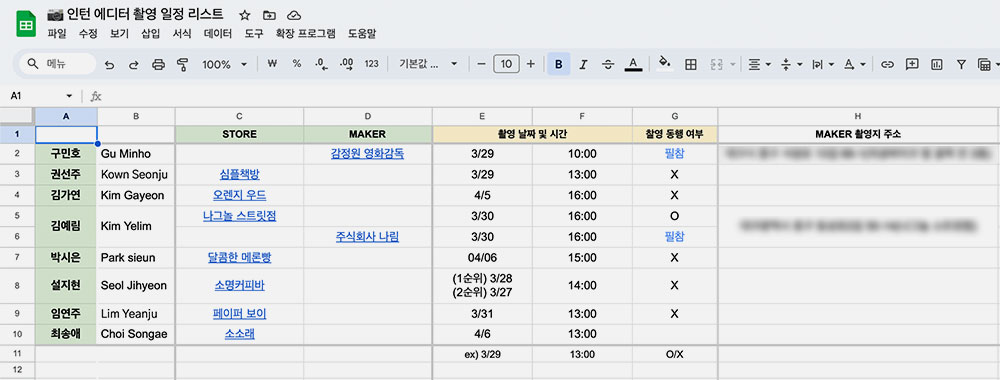Open the 나그놀 스트릿점 link
This screenshot has height=380, width=1000.
click(x=239, y=216)
